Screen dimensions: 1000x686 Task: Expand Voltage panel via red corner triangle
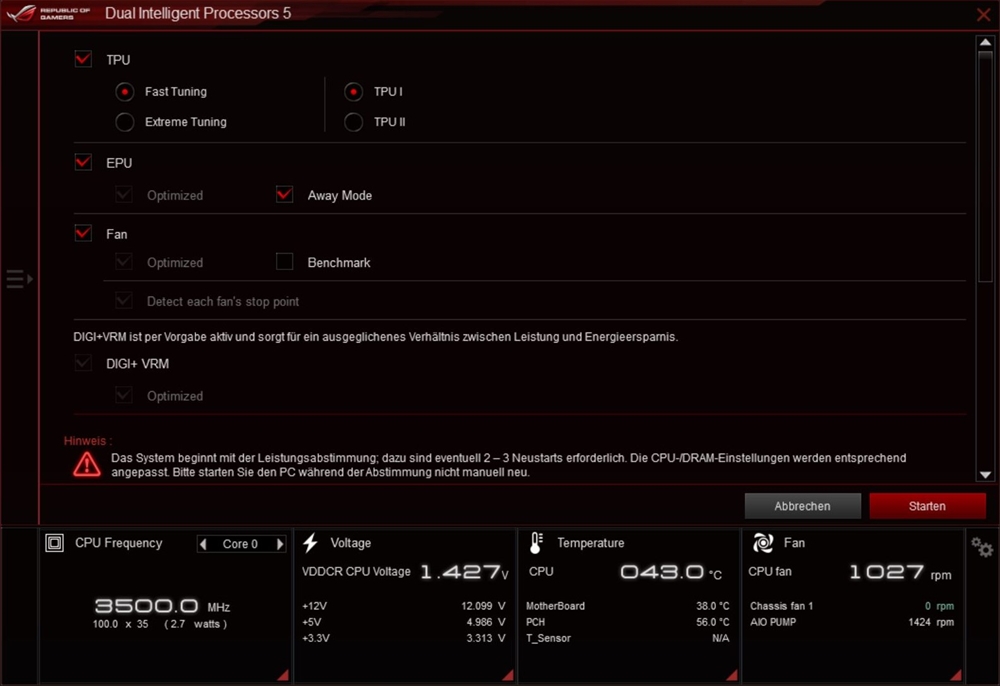click(x=508, y=675)
